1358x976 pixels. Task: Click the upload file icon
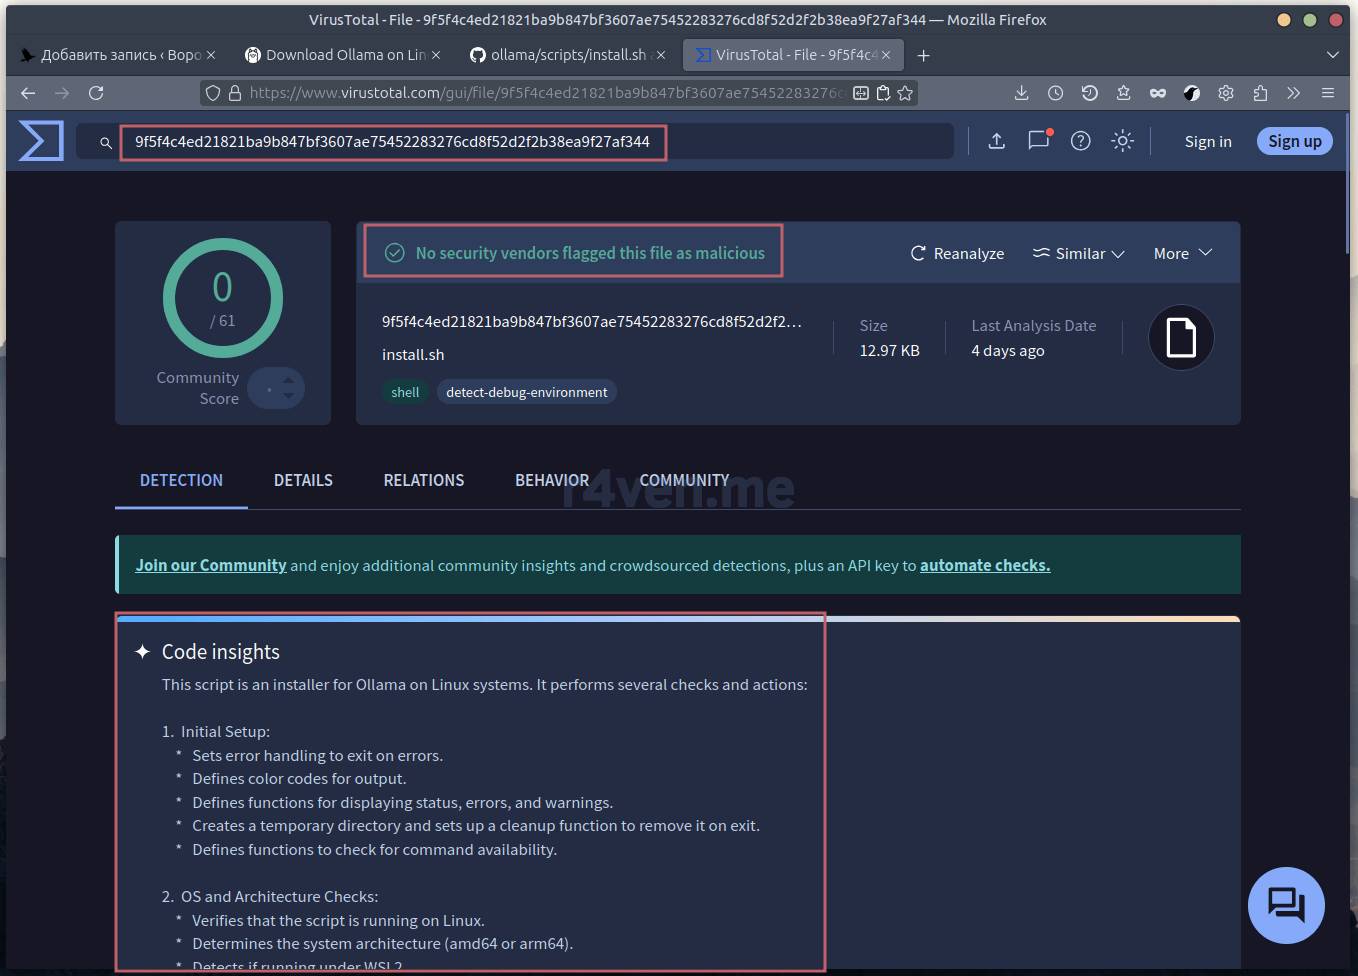(x=996, y=141)
